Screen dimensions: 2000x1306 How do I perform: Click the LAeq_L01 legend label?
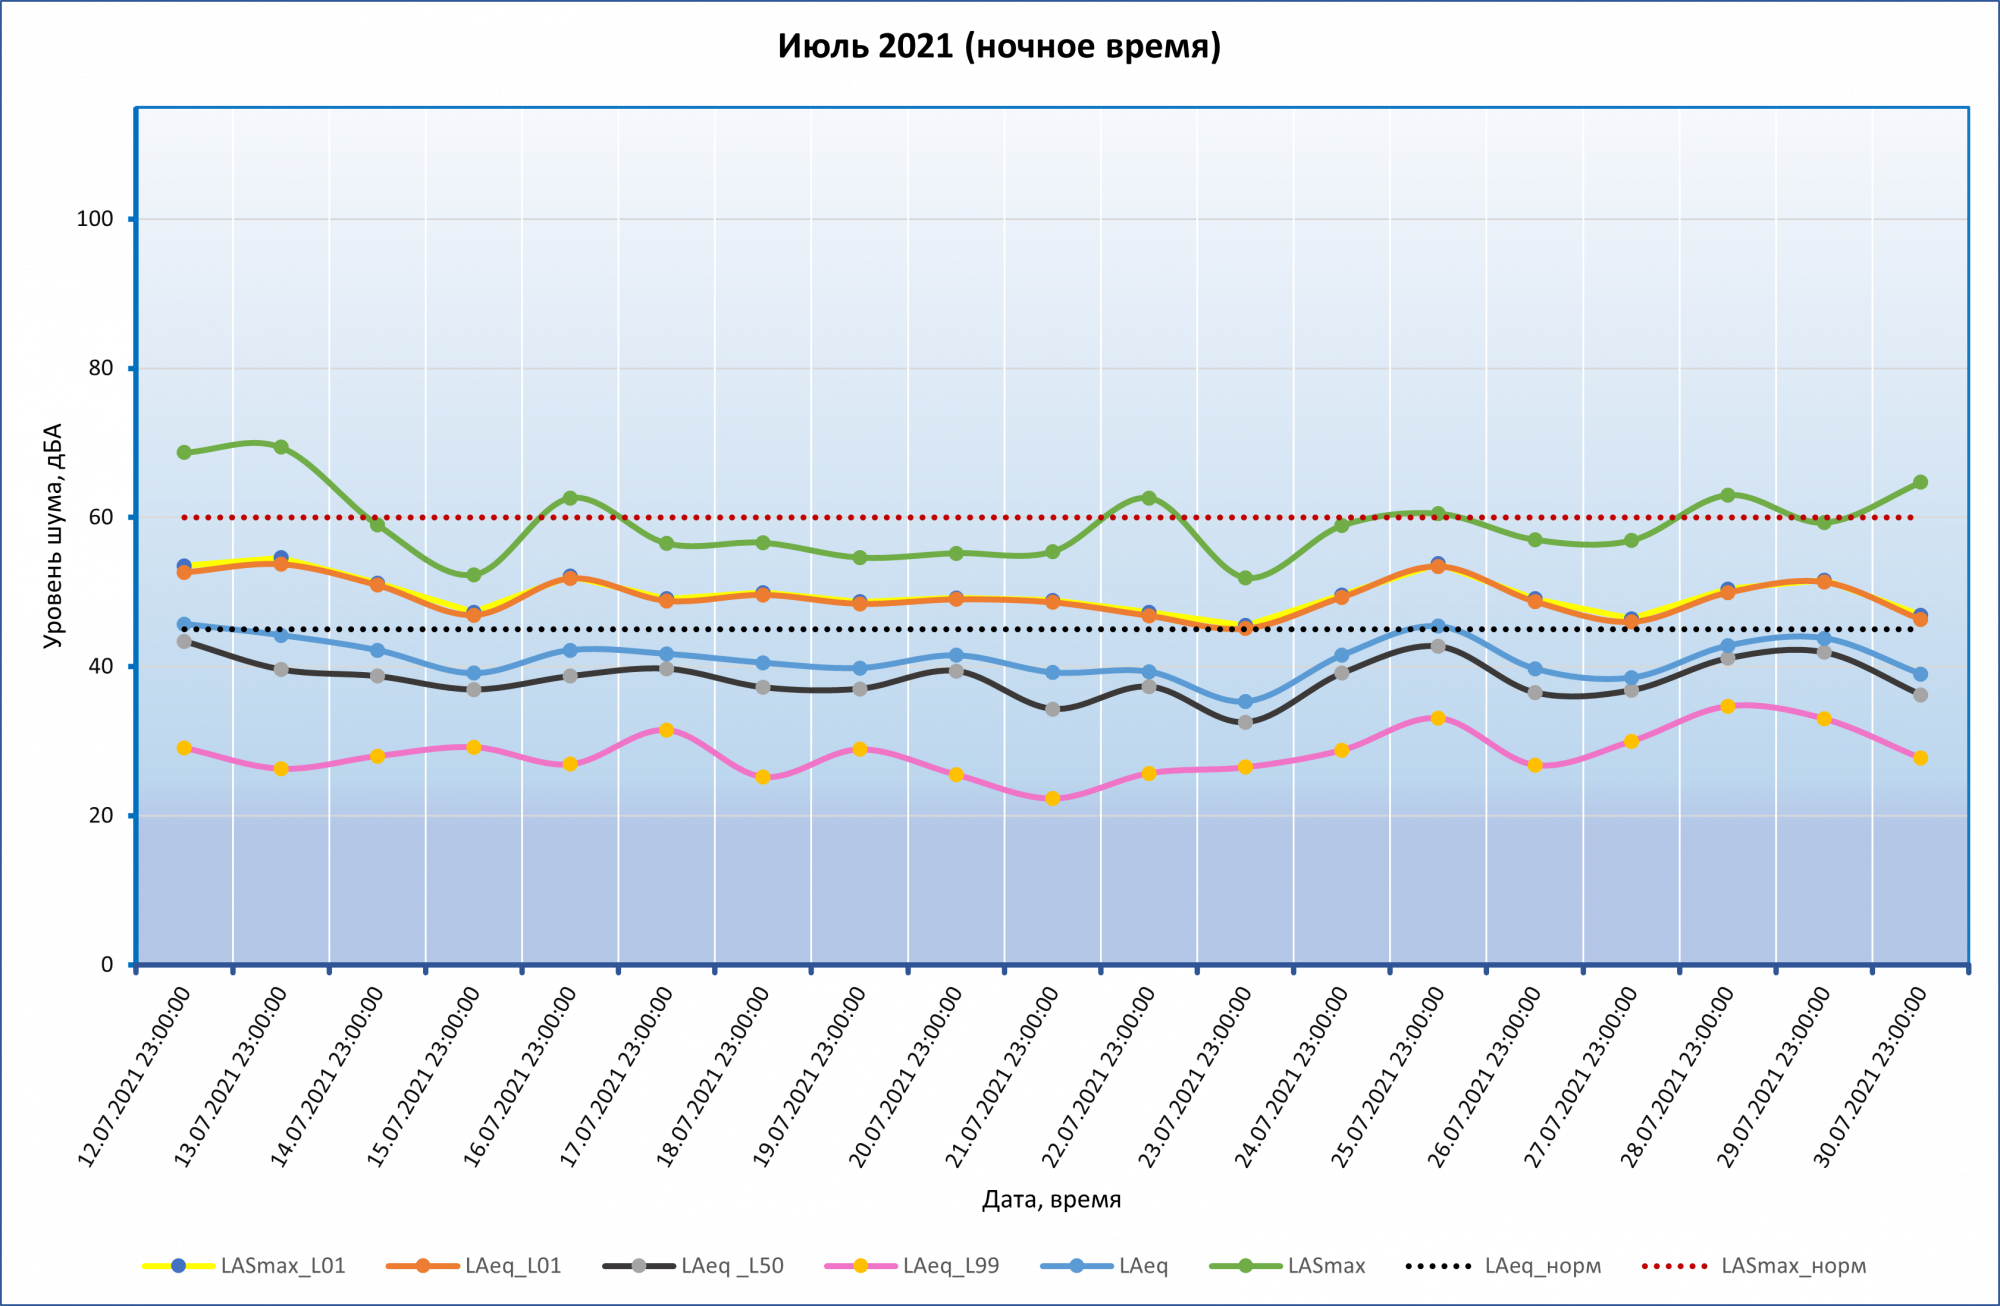[x=513, y=1266]
